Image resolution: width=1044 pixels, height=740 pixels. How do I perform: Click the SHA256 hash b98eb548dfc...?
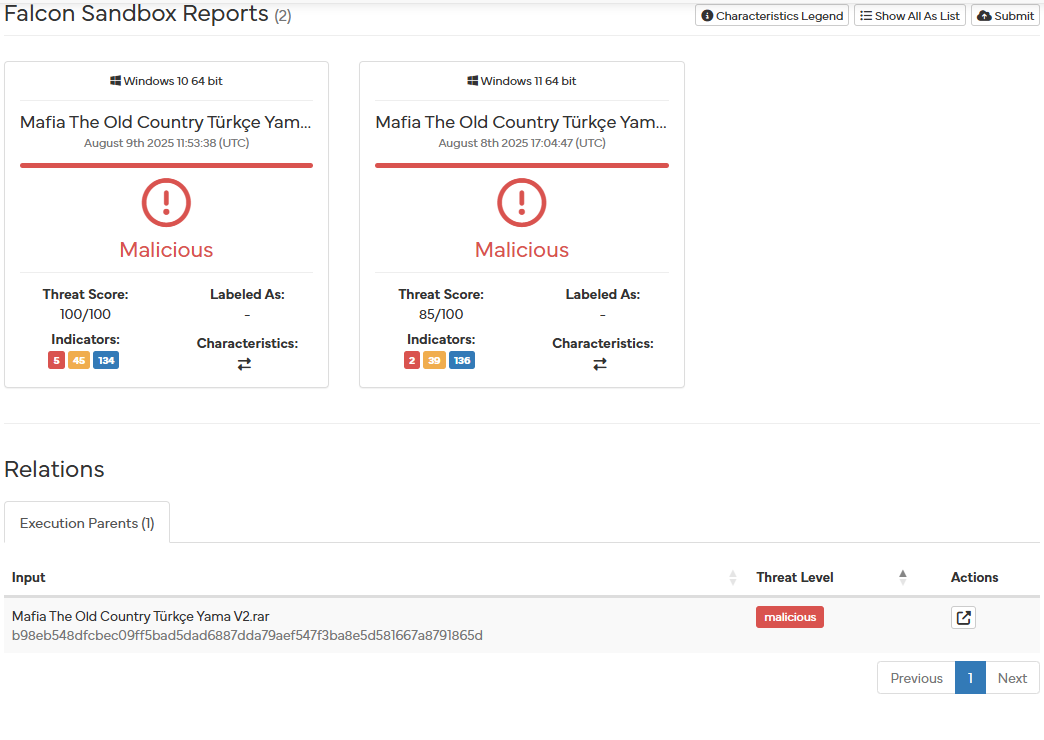pos(247,635)
